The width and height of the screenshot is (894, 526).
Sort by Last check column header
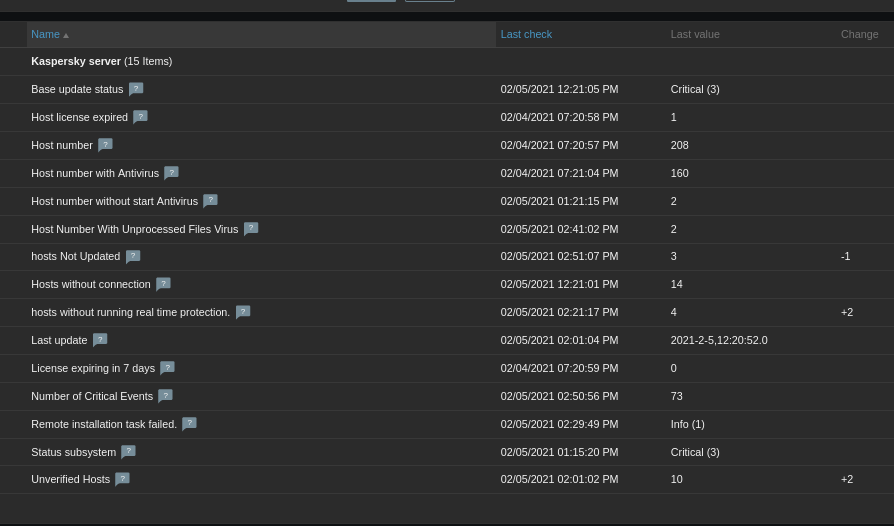point(525,34)
